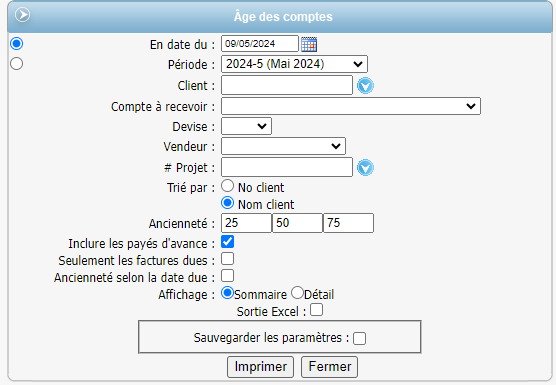Choose sort by 'No client'
The height and width of the screenshot is (385, 556).
[227, 186]
